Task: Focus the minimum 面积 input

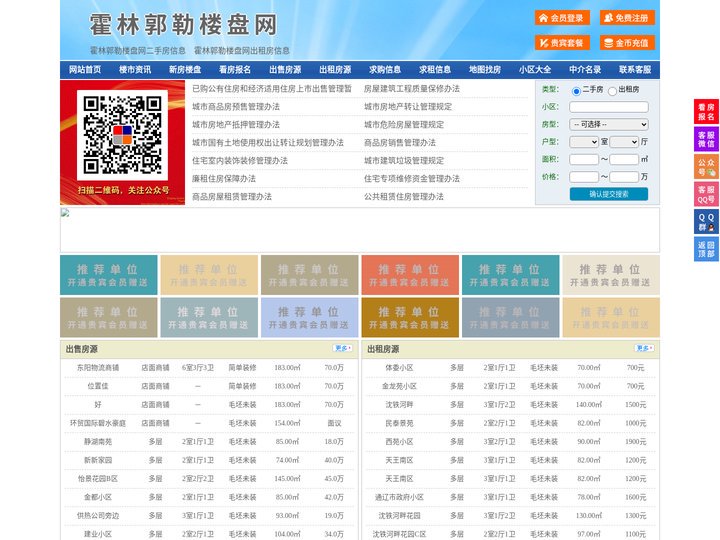Action: (x=584, y=159)
